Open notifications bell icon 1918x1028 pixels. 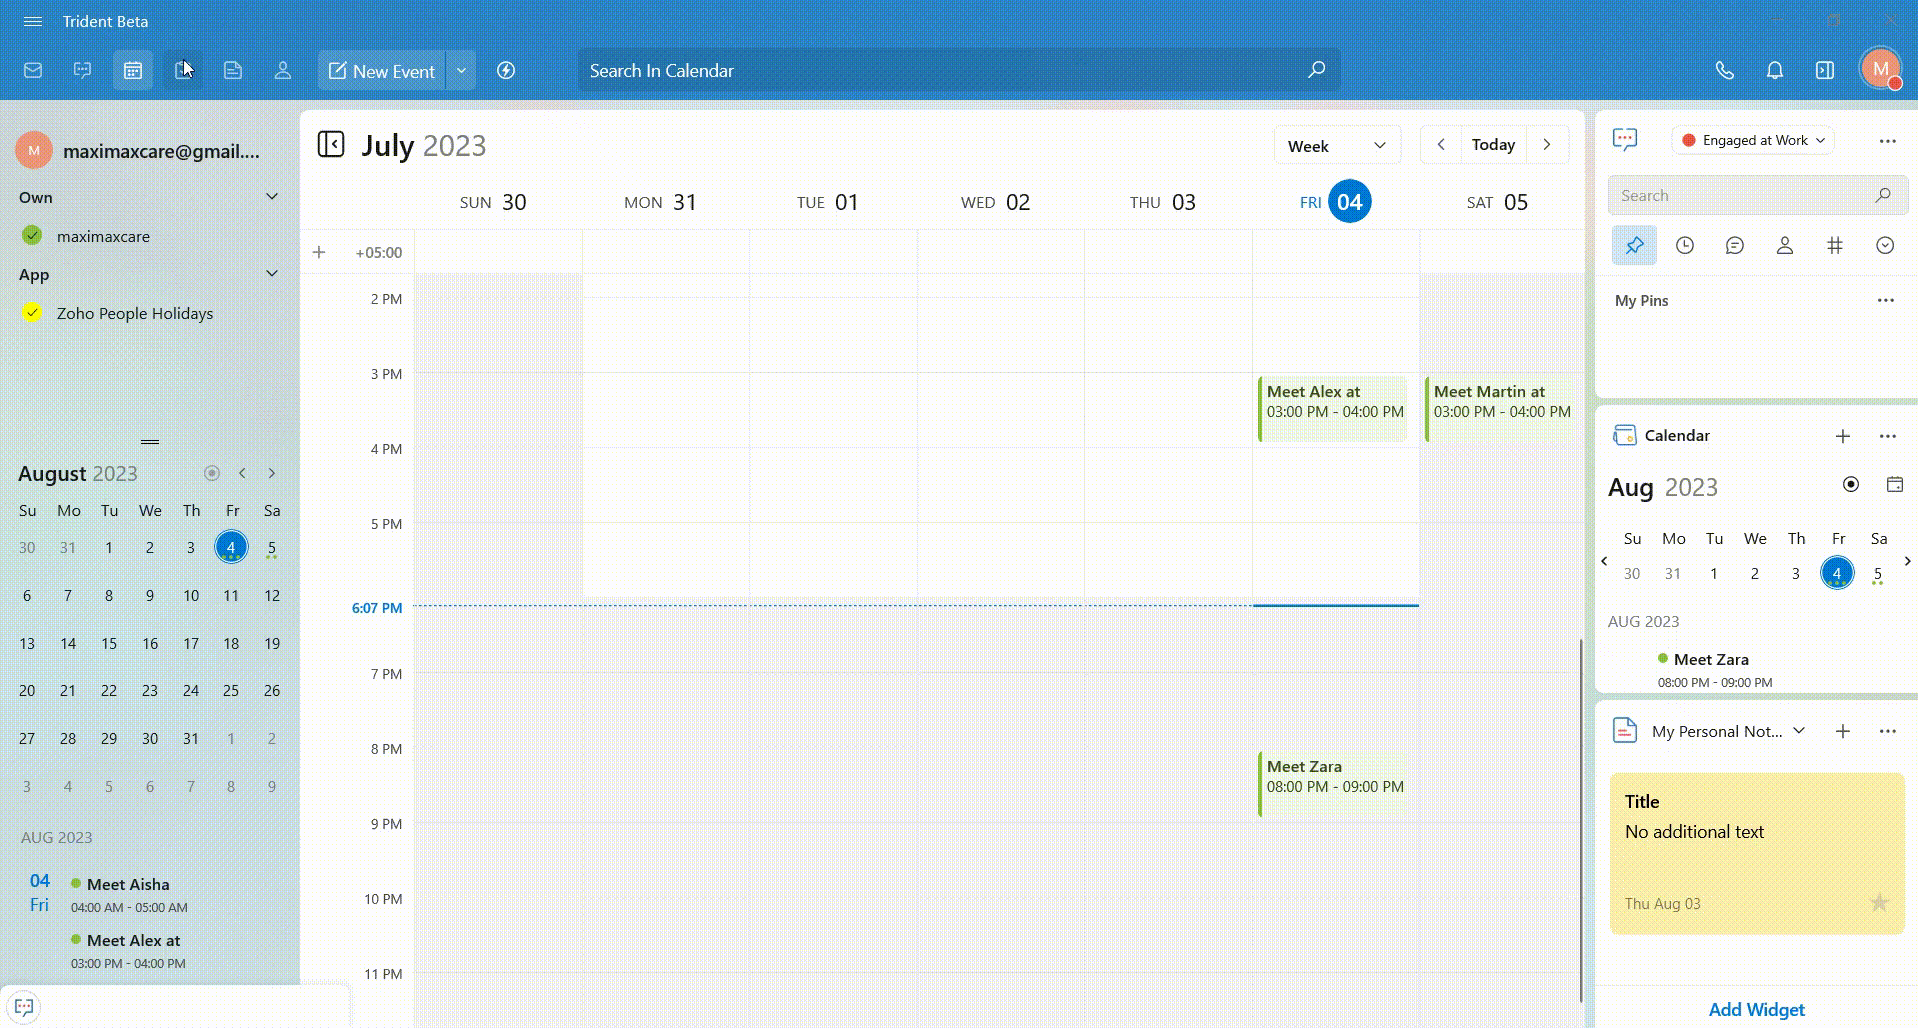tap(1774, 70)
